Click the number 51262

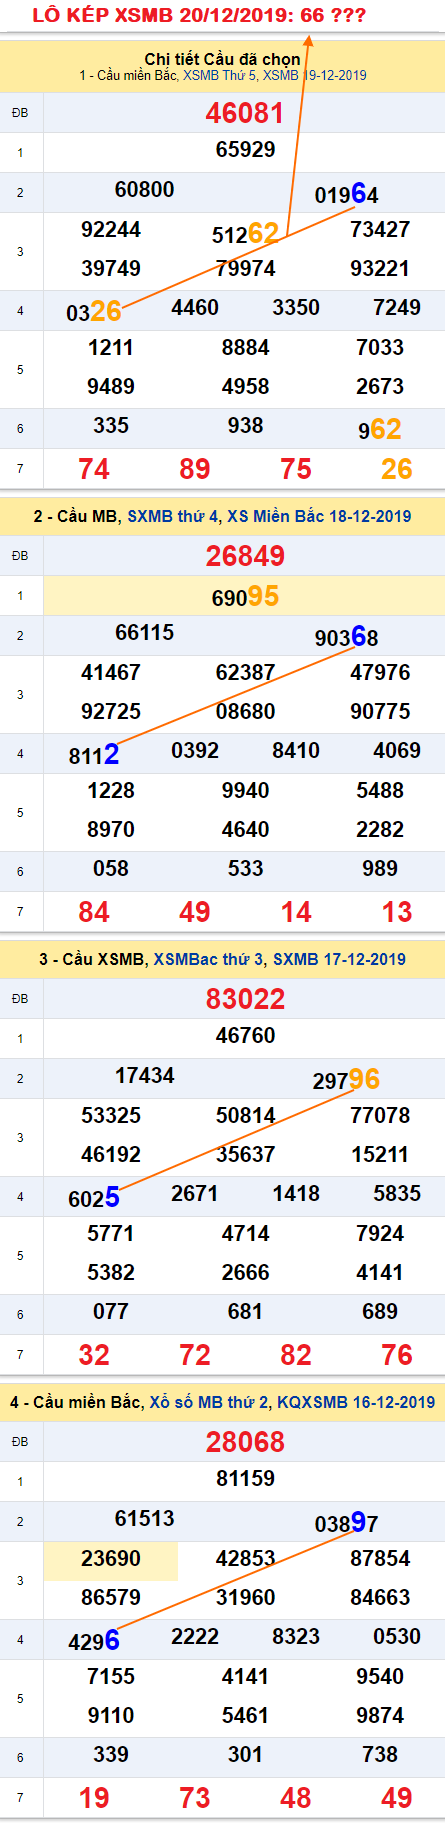coord(245,234)
